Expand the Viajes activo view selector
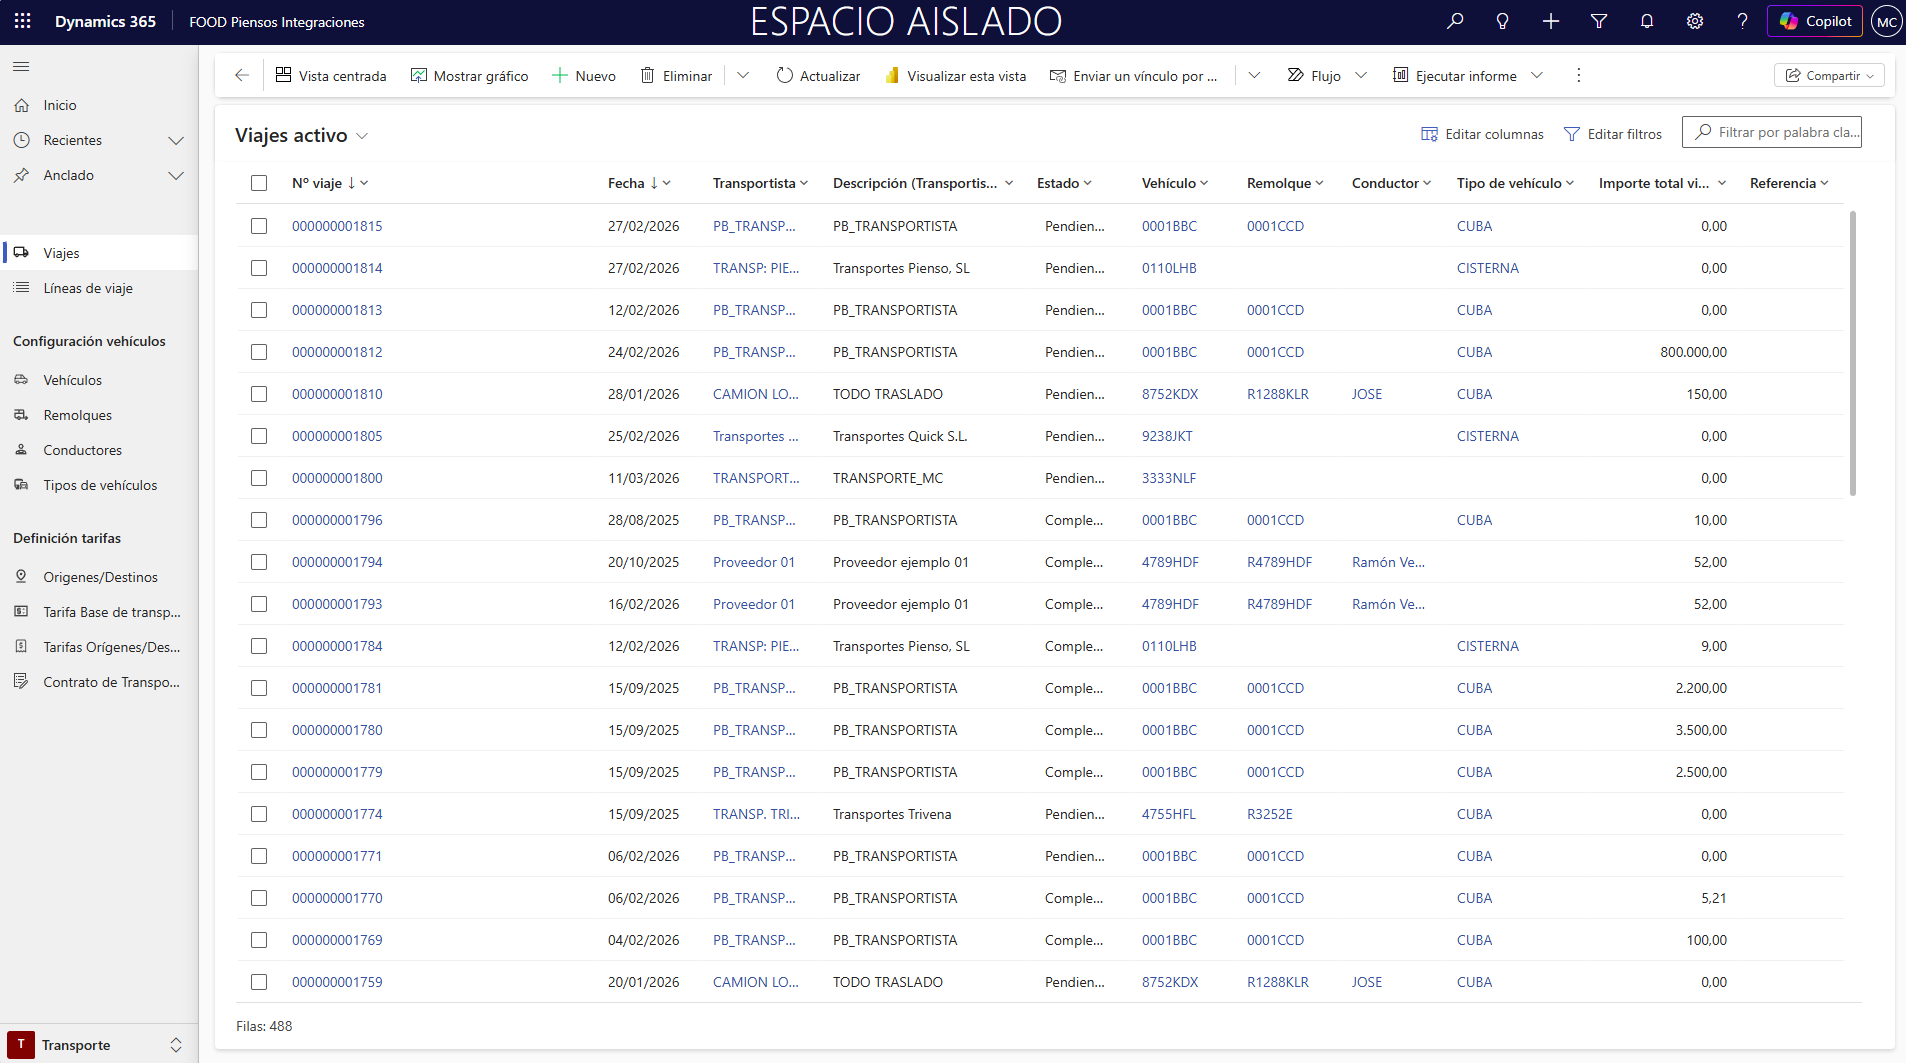 click(362, 136)
